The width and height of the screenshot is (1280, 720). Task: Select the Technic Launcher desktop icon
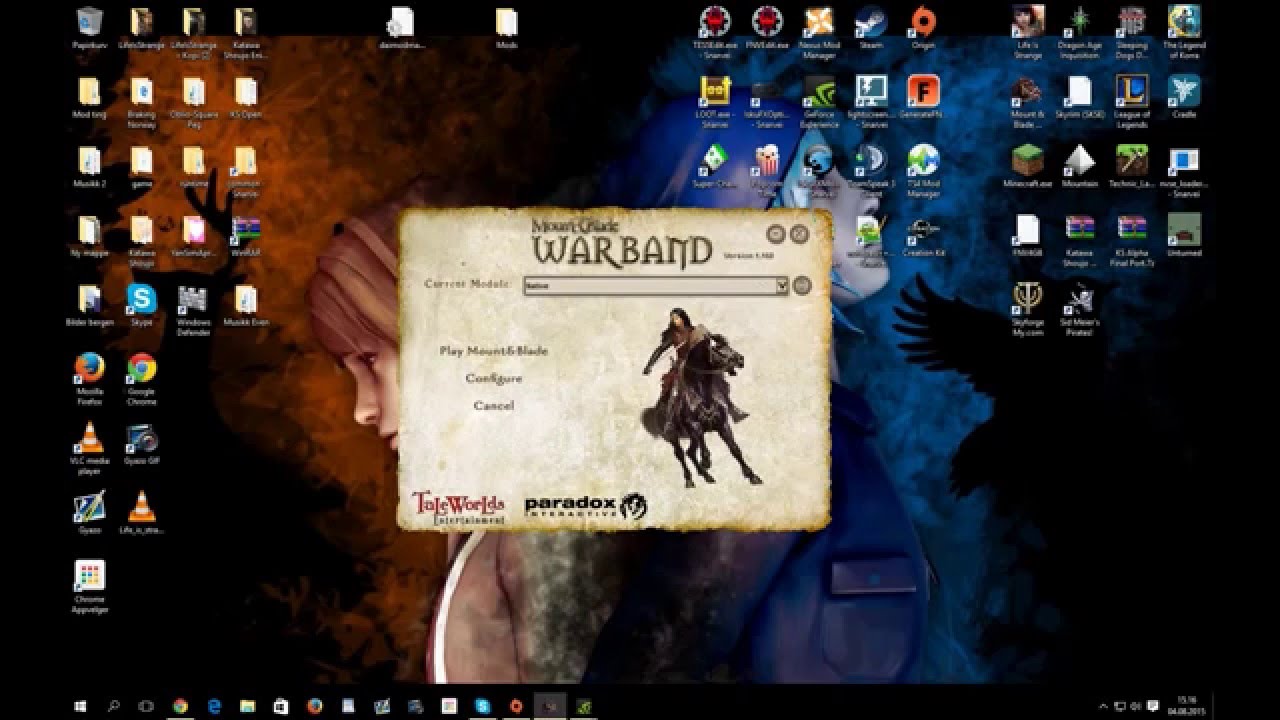[1132, 166]
